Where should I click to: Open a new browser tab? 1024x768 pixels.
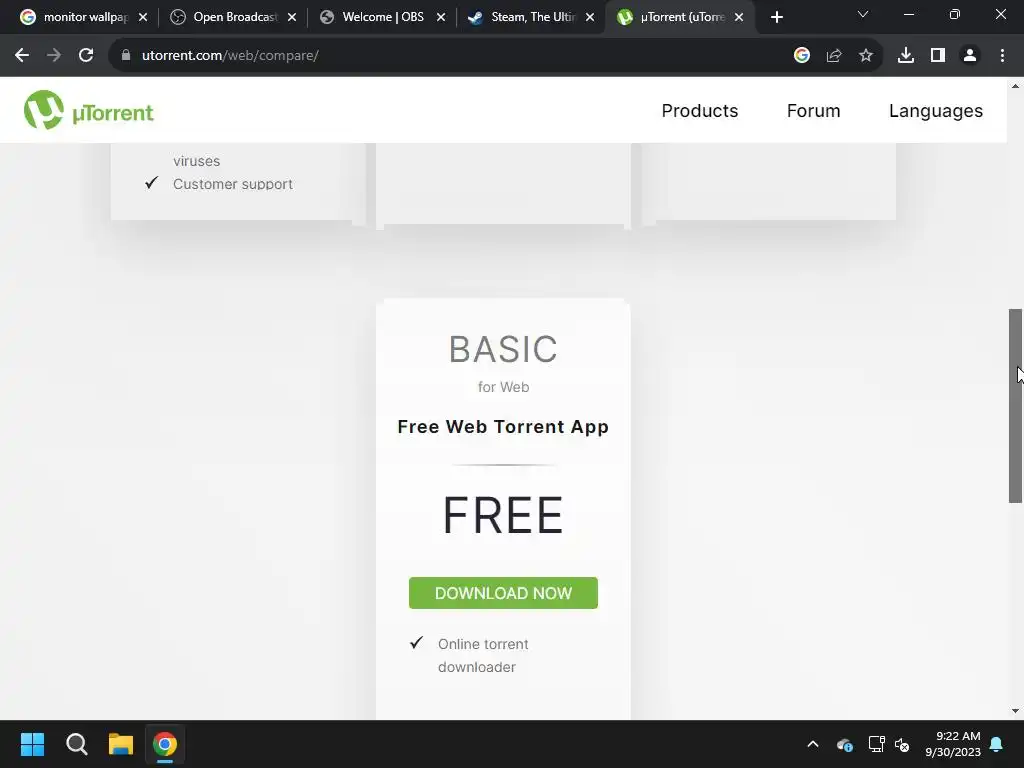tap(776, 18)
